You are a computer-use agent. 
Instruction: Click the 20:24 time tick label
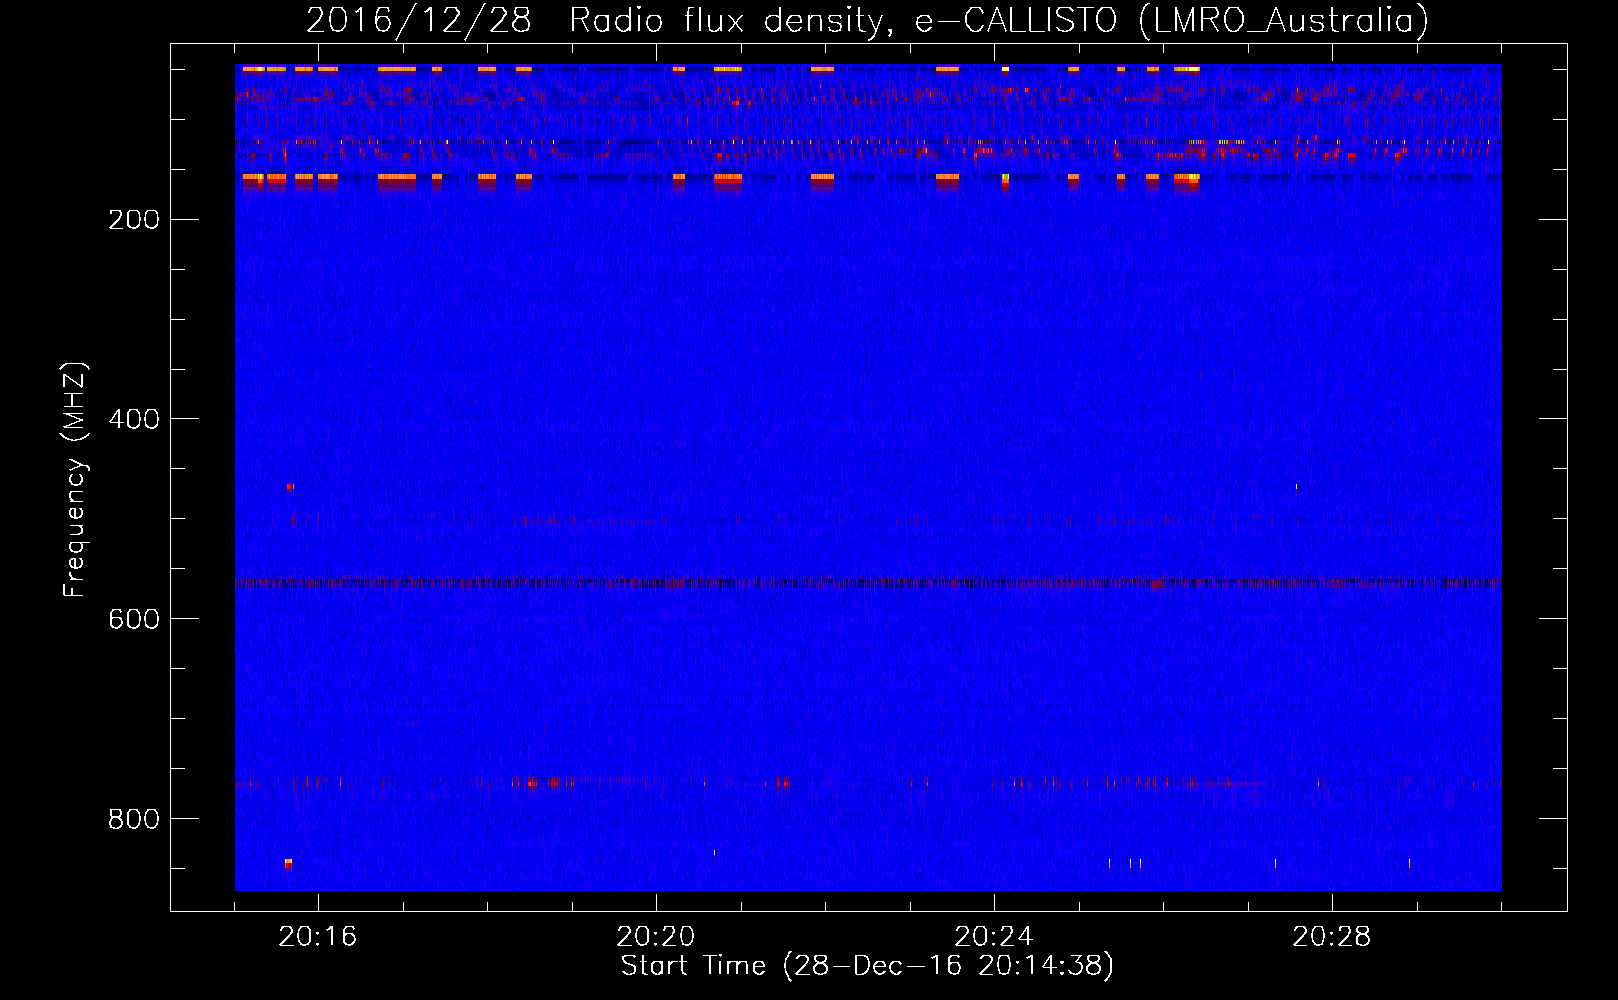click(994, 937)
